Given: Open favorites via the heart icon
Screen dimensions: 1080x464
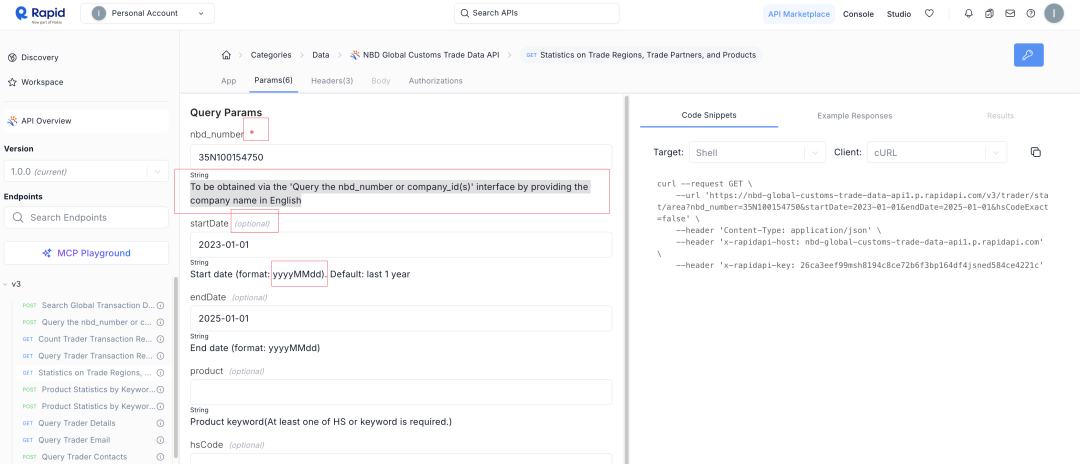Looking at the screenshot, I should click(929, 13).
